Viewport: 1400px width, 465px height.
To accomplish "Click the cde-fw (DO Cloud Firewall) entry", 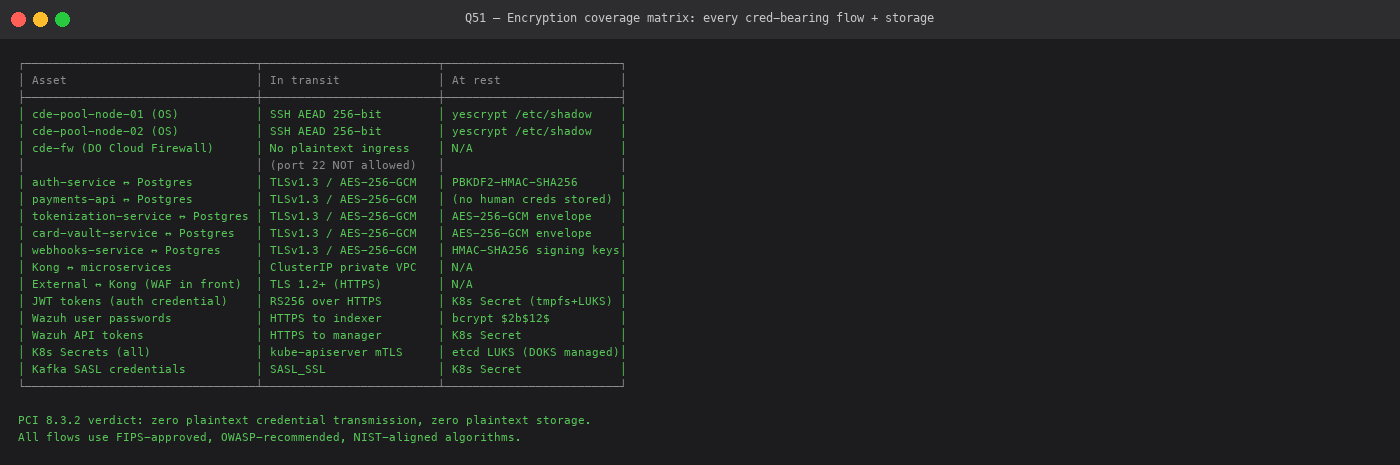I will (123, 148).
